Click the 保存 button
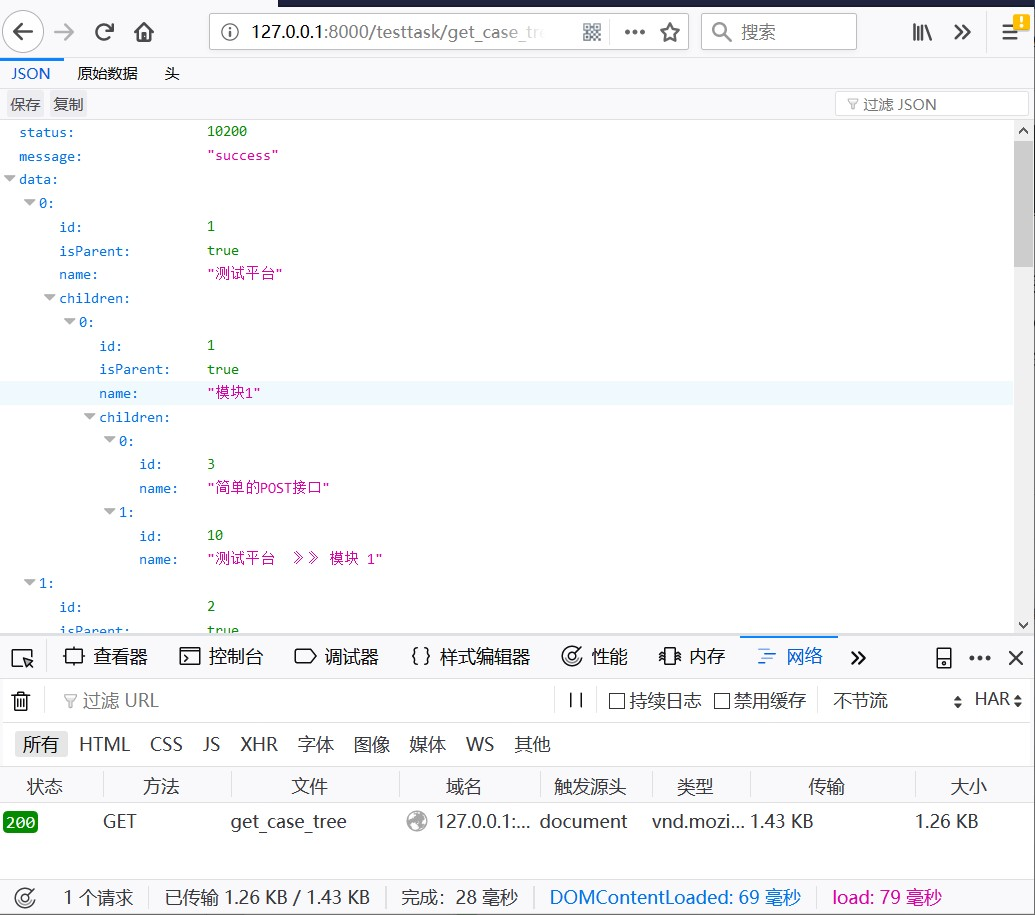Image resolution: width=1035 pixels, height=915 pixels. [x=25, y=104]
